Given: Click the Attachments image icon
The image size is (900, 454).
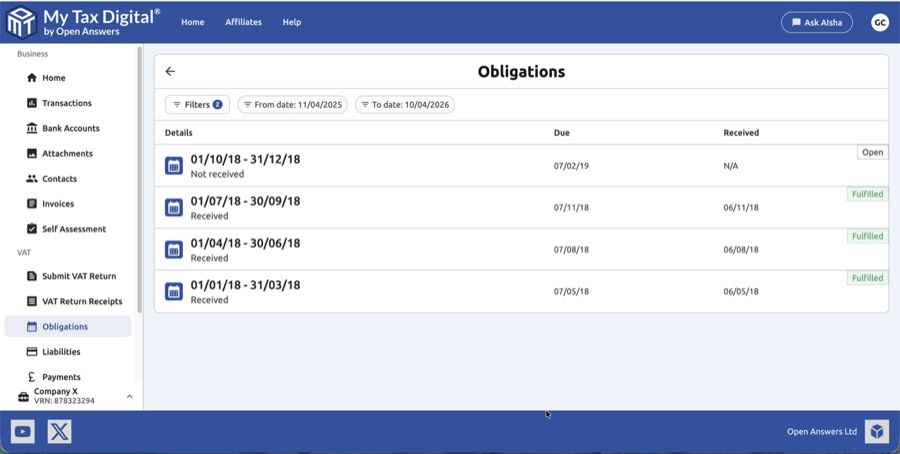Looking at the screenshot, I should 32,154.
